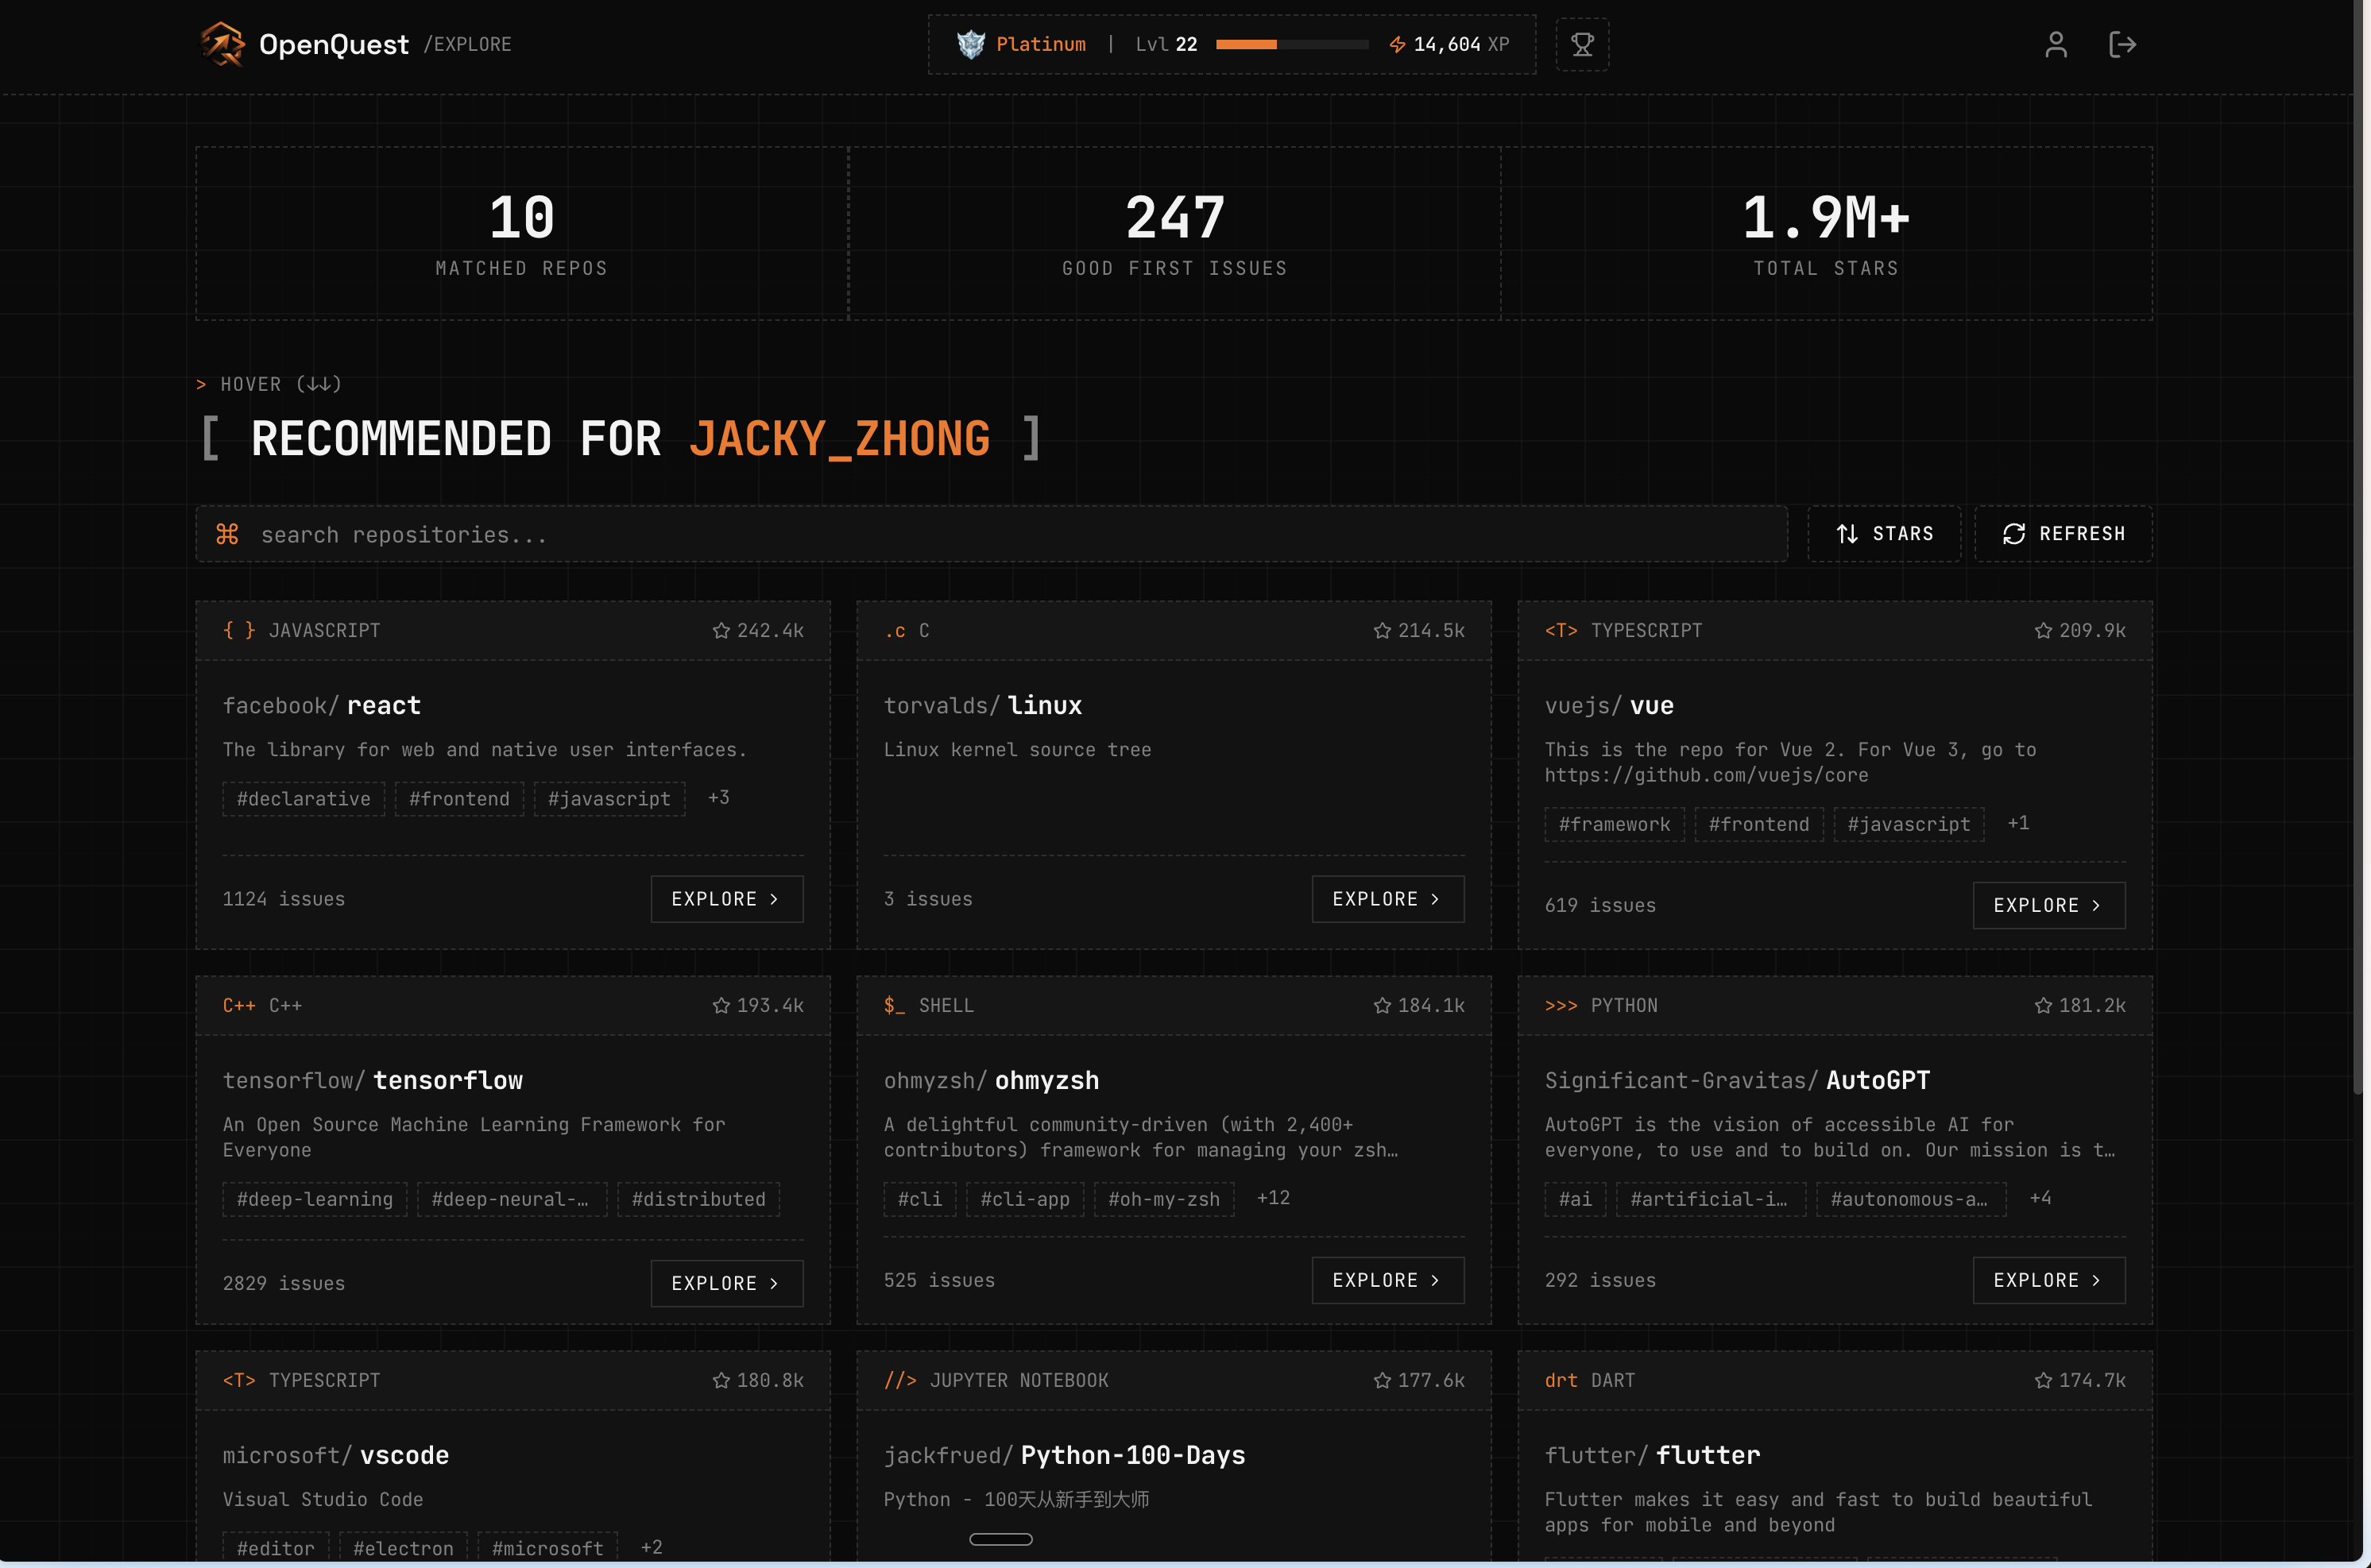
Task: Select the #frontend tag on vue card
Action: click(1758, 824)
